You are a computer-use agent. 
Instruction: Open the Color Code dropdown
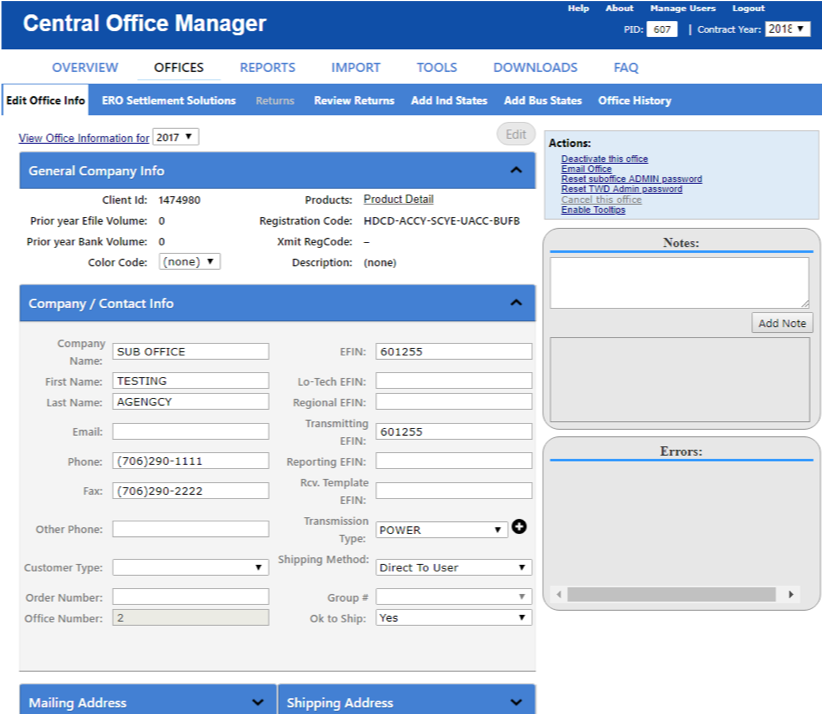(189, 261)
